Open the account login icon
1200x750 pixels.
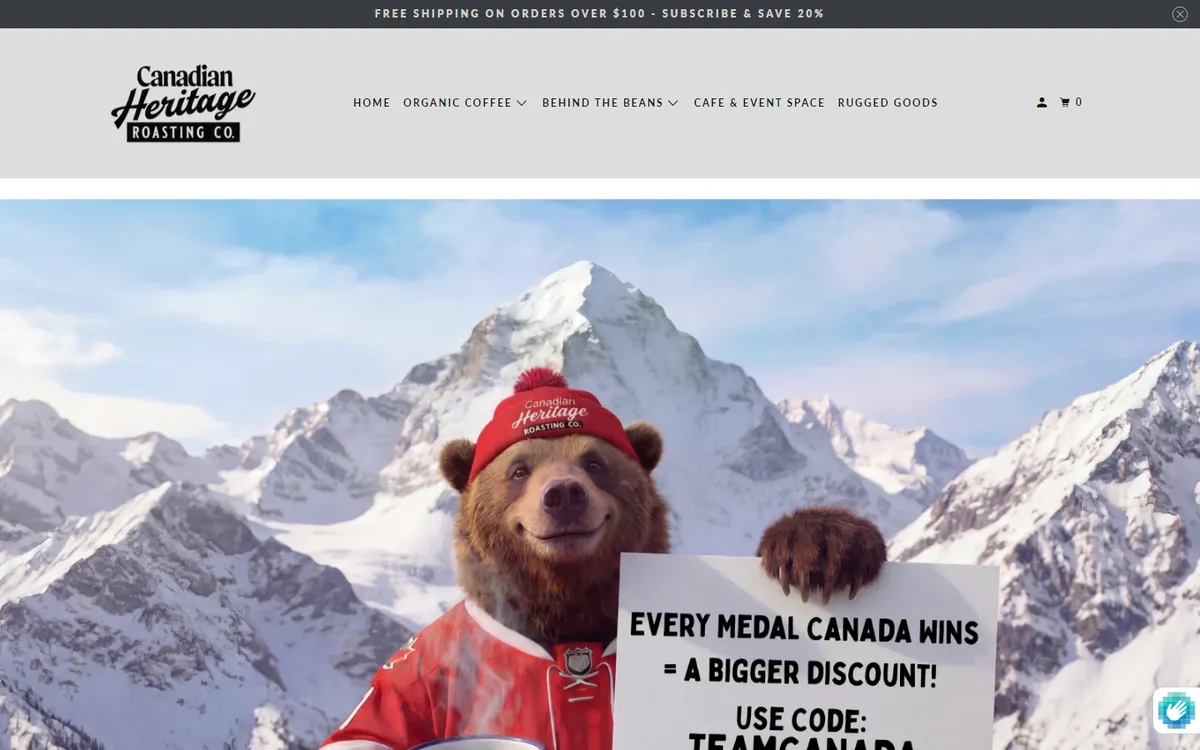[x=1042, y=102]
